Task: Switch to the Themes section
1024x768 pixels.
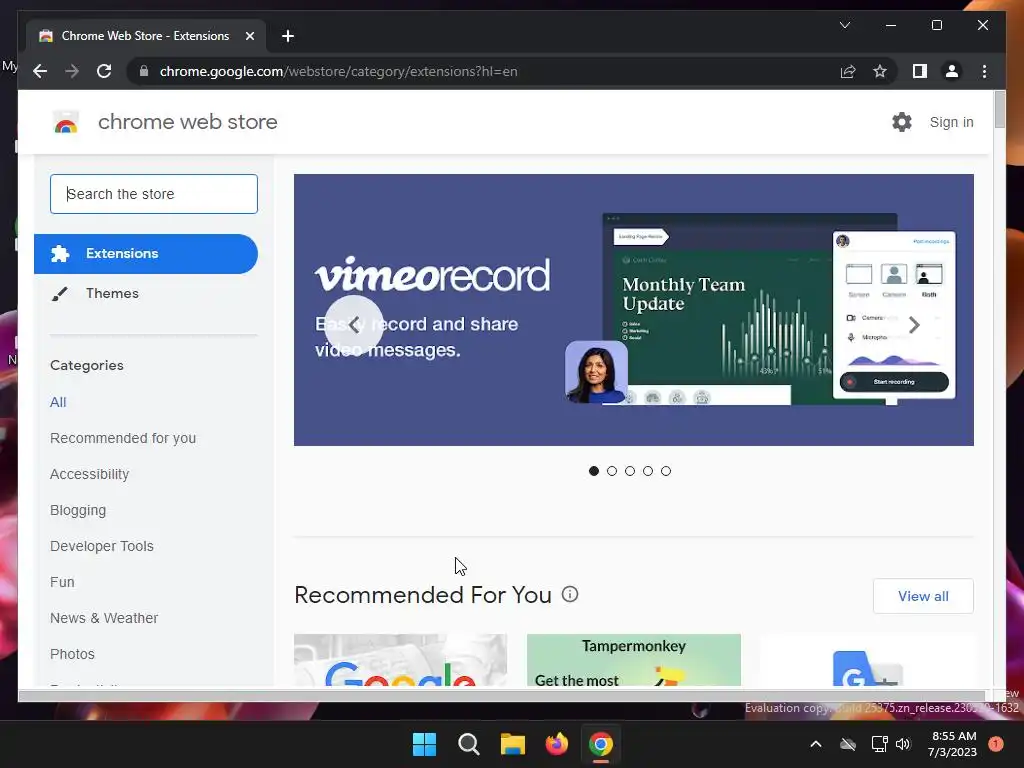Action: pos(112,293)
